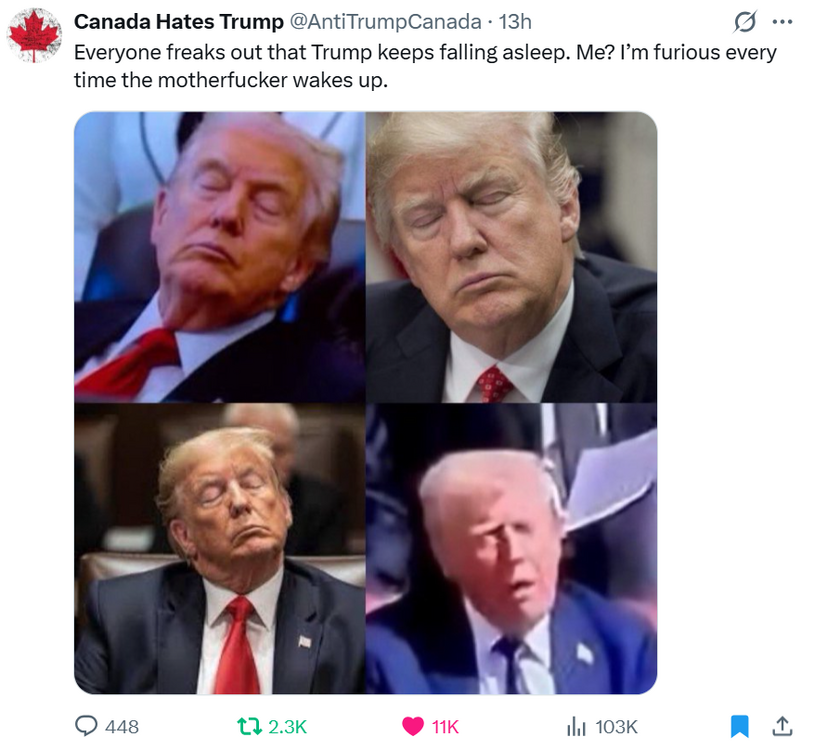814x750 pixels.
Task: Open the maple leaf profile avatar
Action: pos(34,35)
